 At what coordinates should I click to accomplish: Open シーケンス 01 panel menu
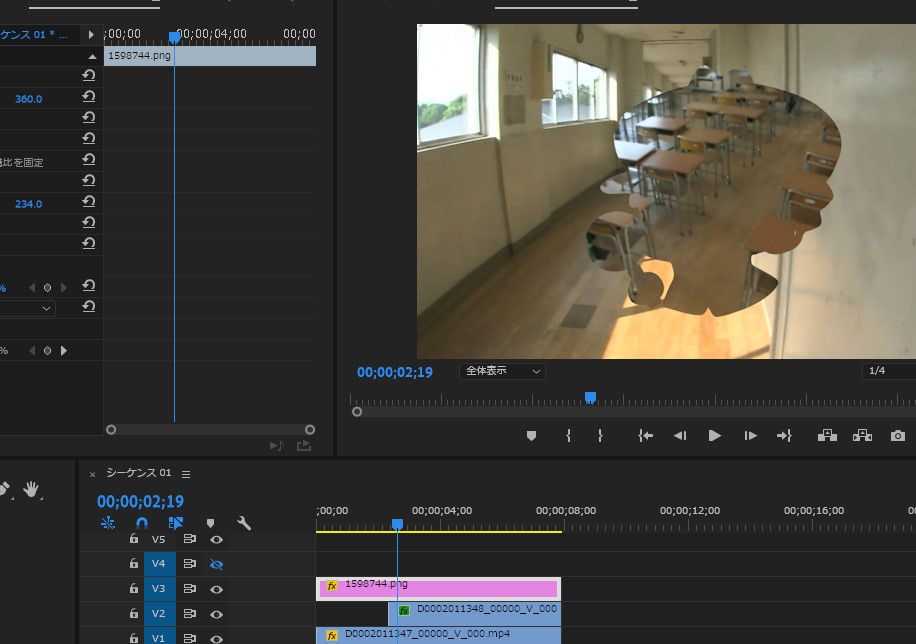186,474
